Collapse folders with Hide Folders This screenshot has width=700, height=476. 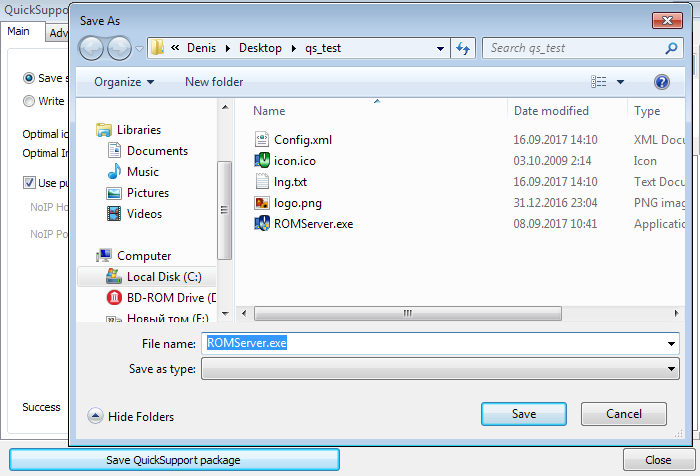pos(131,417)
